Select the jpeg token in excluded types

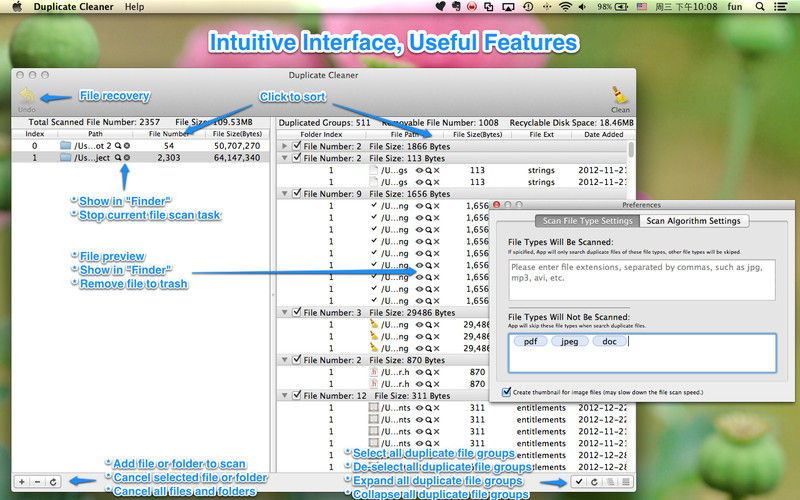point(569,341)
